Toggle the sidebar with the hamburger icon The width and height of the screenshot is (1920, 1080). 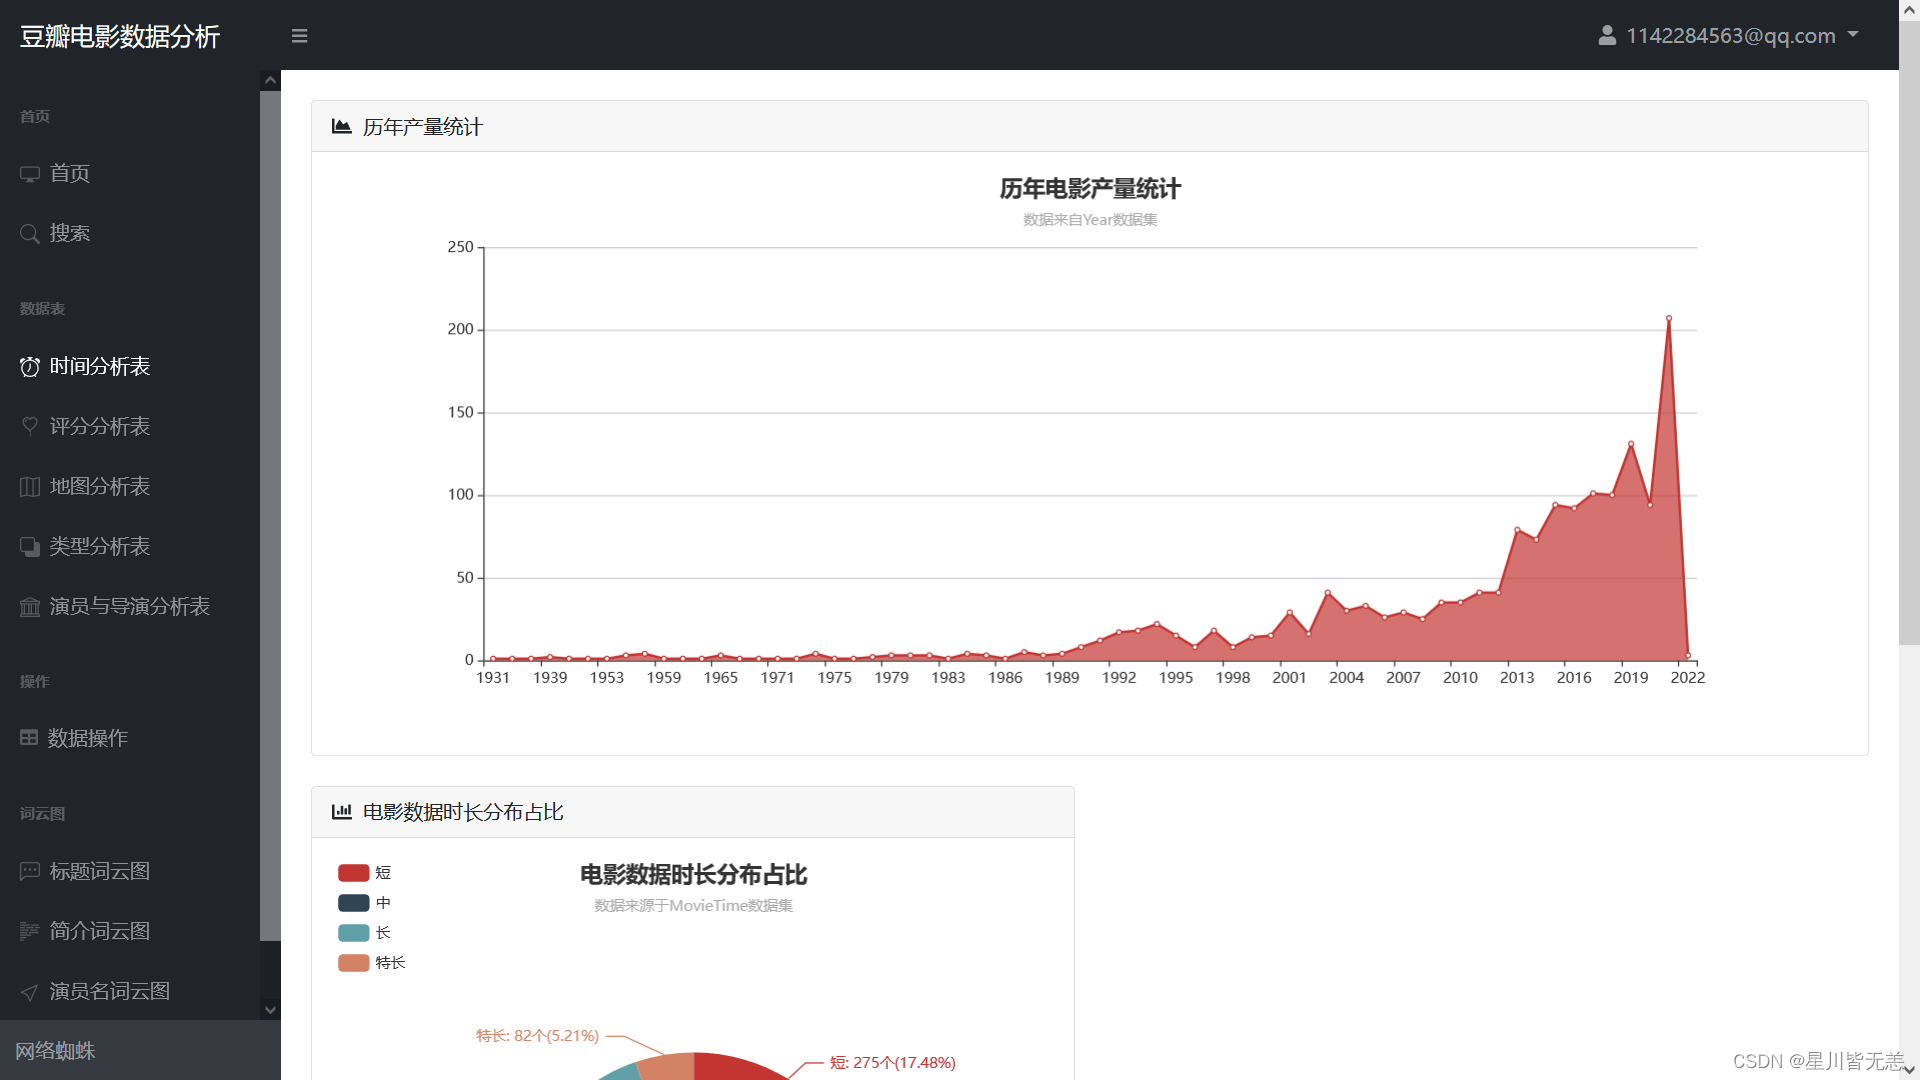click(x=299, y=36)
